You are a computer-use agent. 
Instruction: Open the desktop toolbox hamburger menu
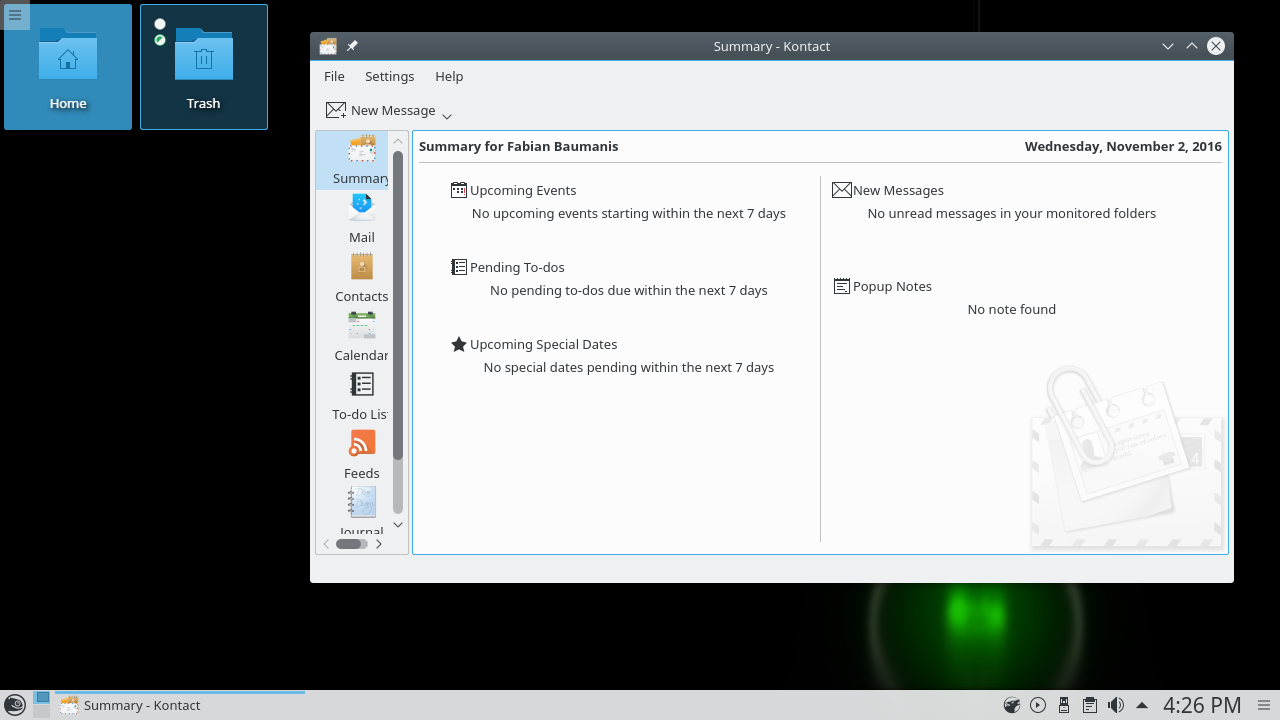[x=15, y=15]
